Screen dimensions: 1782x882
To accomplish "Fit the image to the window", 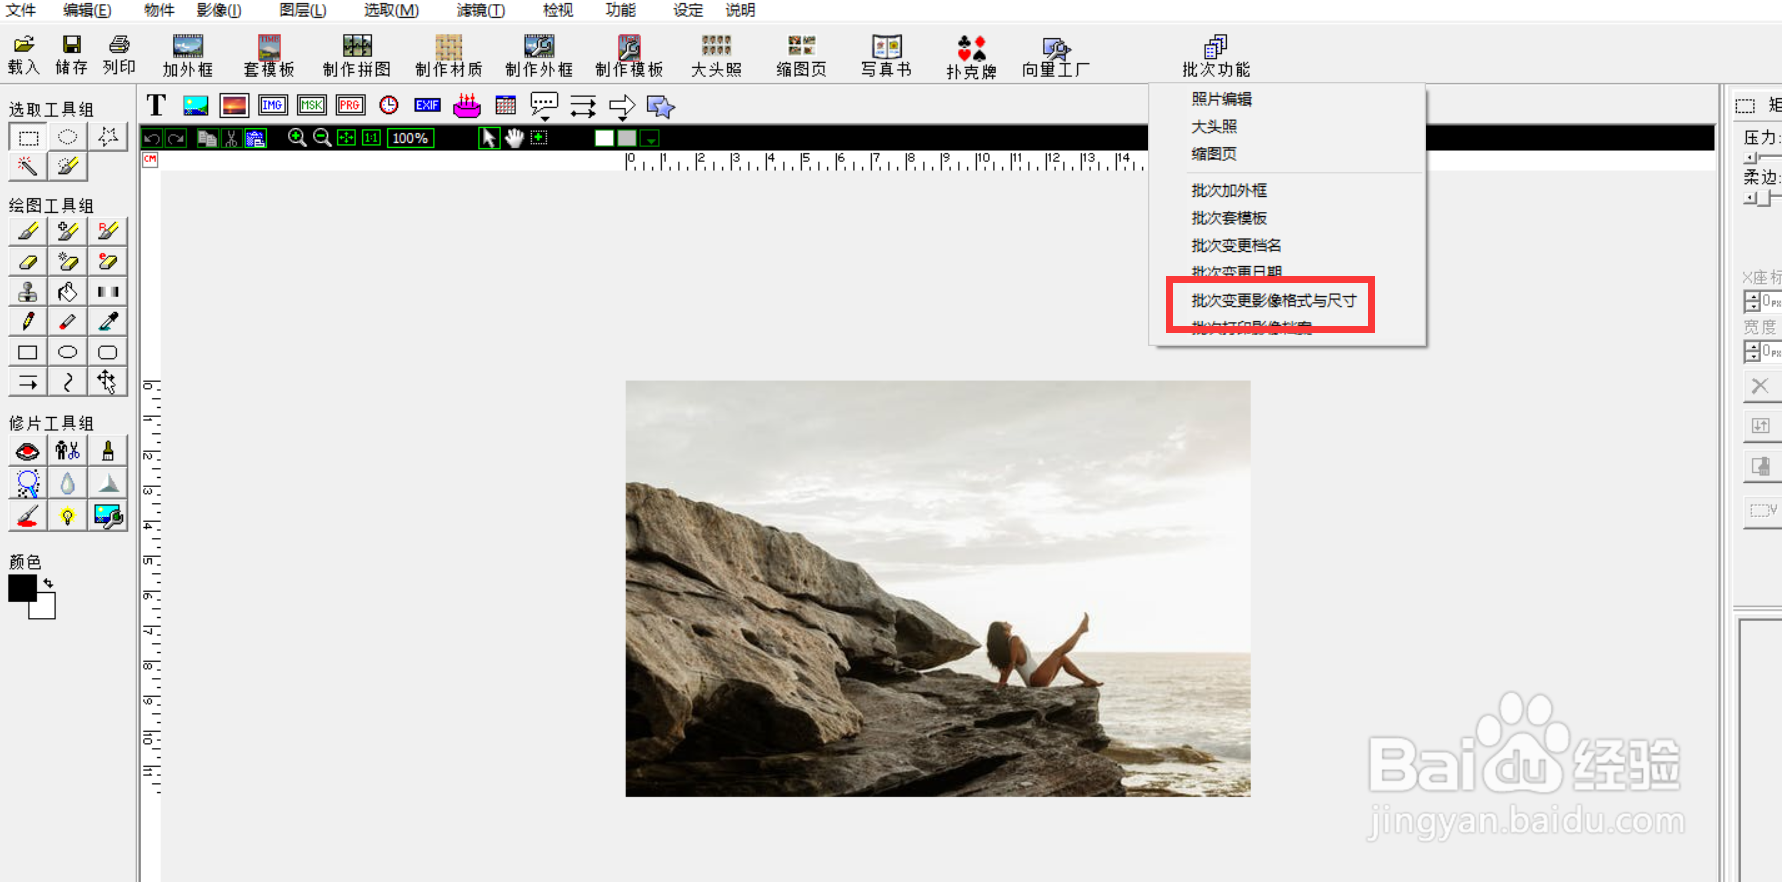I will (346, 138).
